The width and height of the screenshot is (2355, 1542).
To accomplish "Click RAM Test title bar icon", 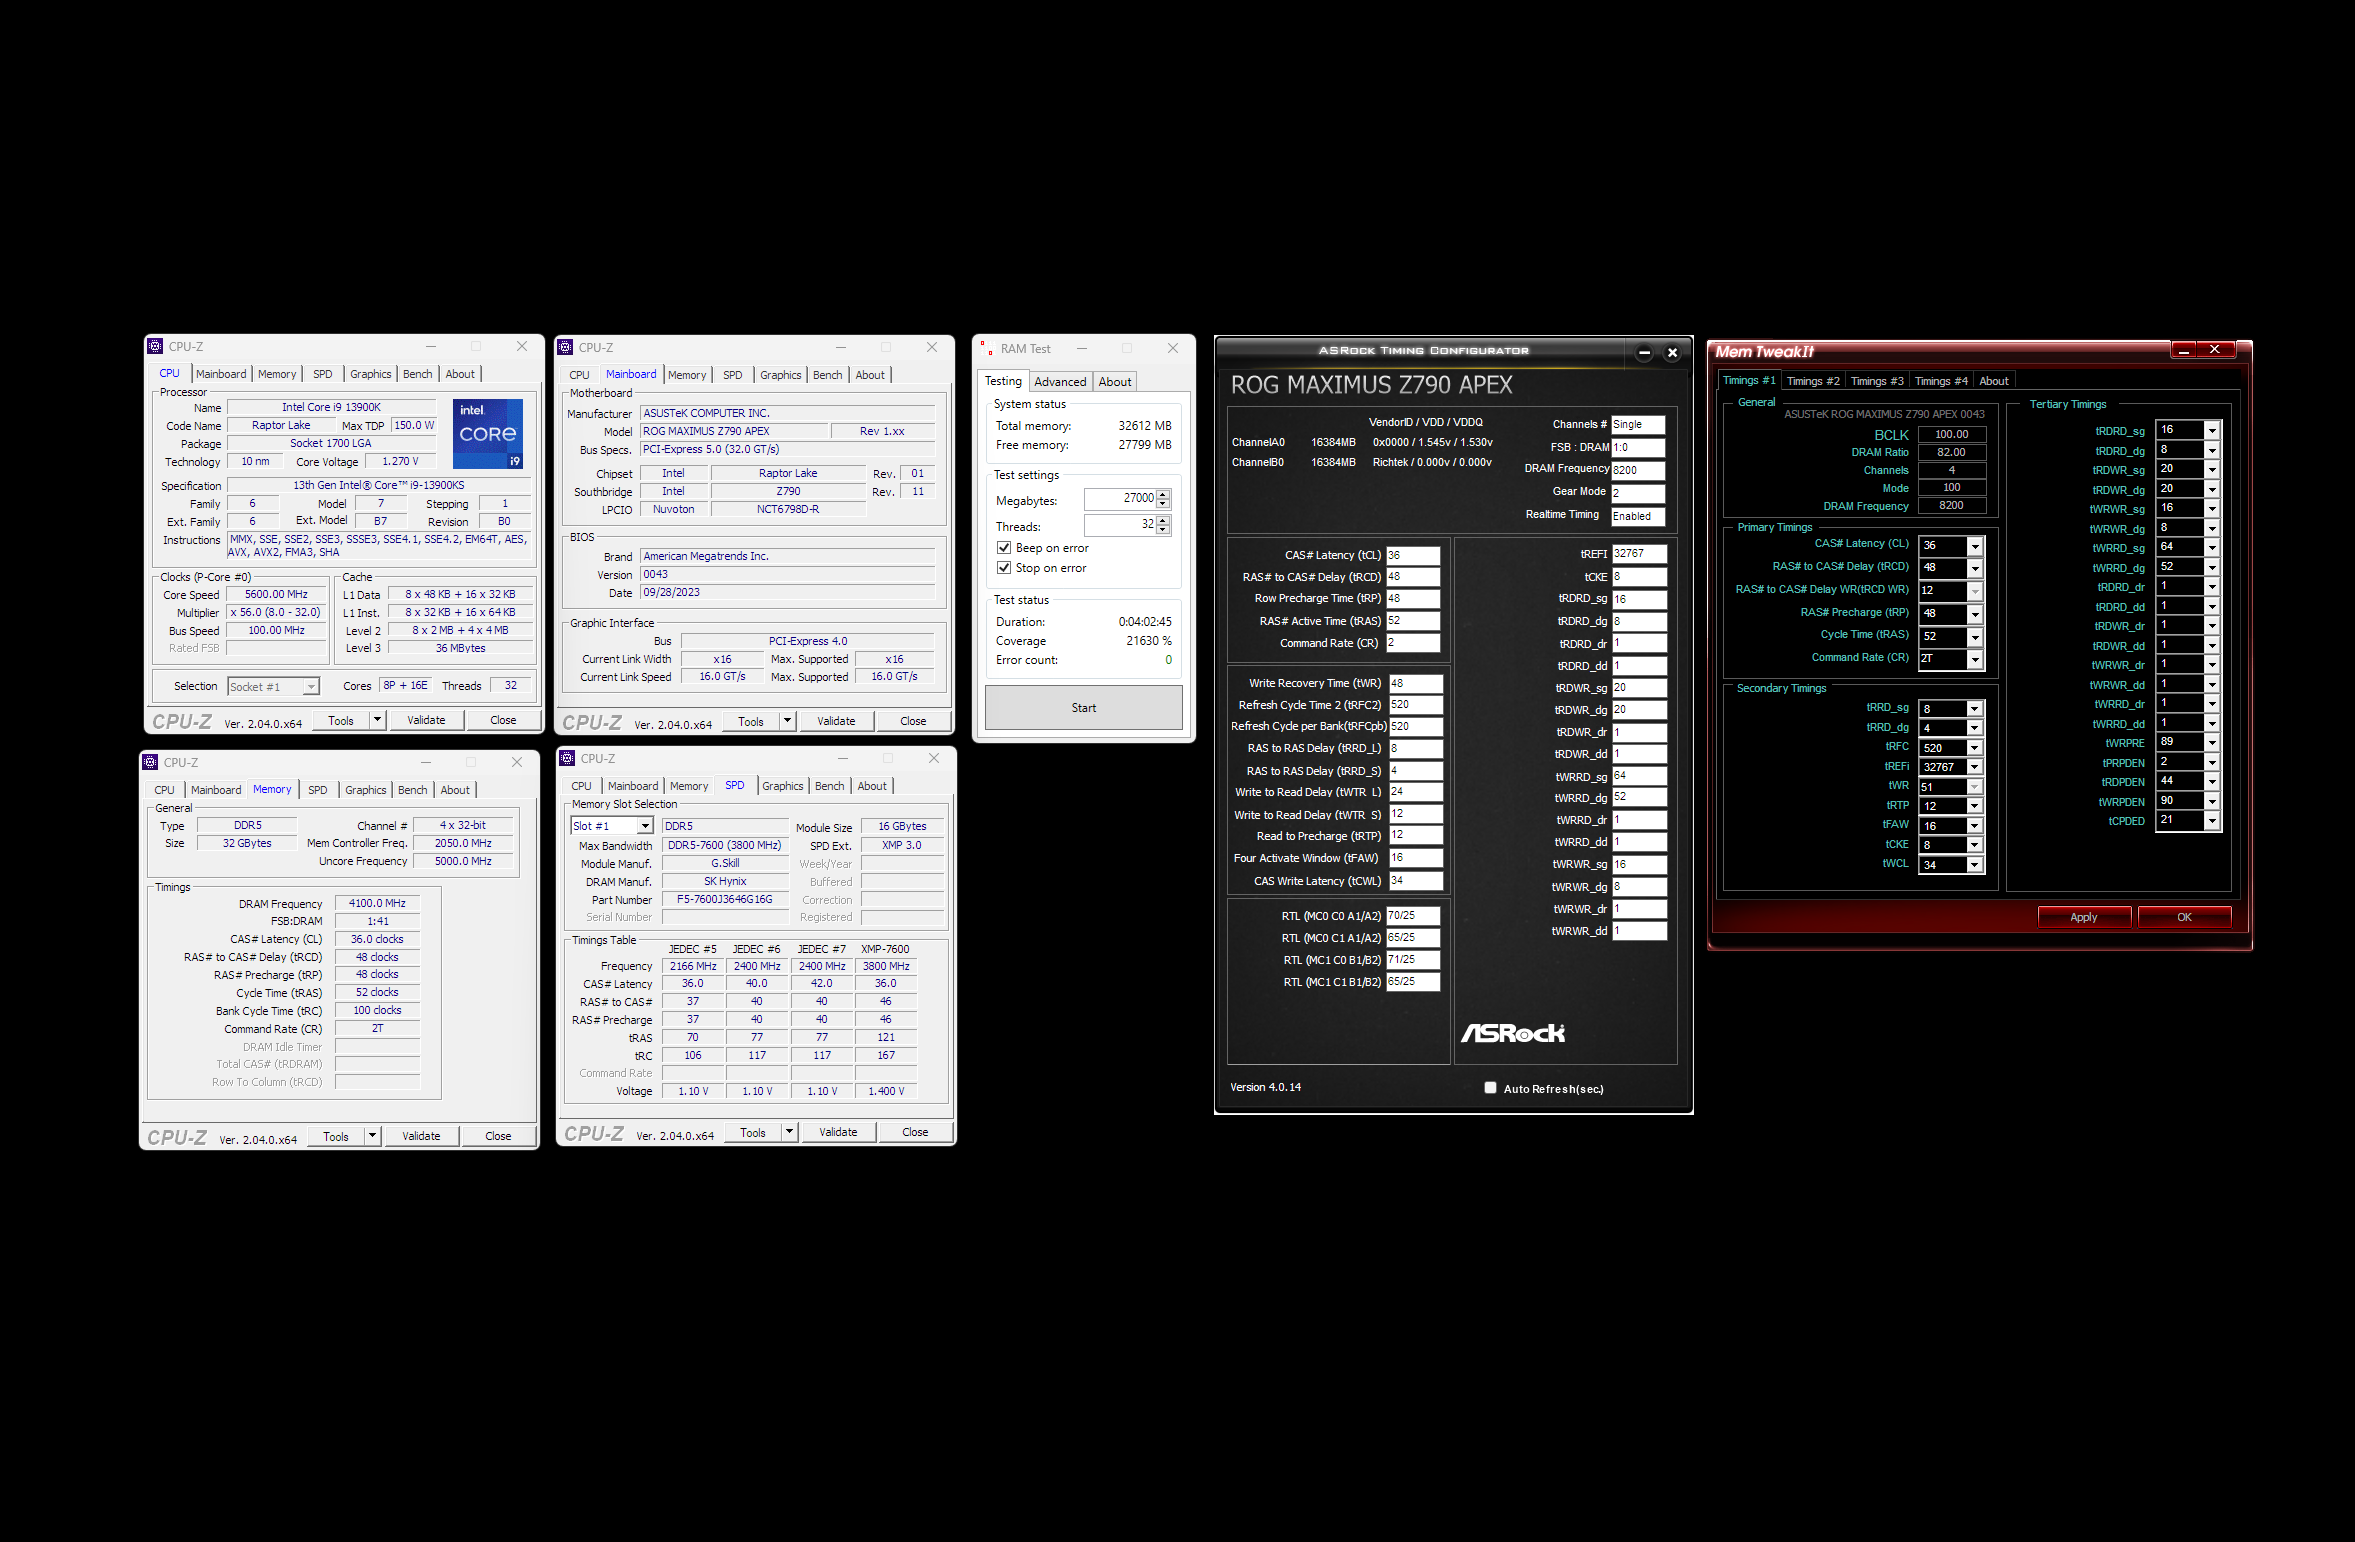I will tap(986, 349).
